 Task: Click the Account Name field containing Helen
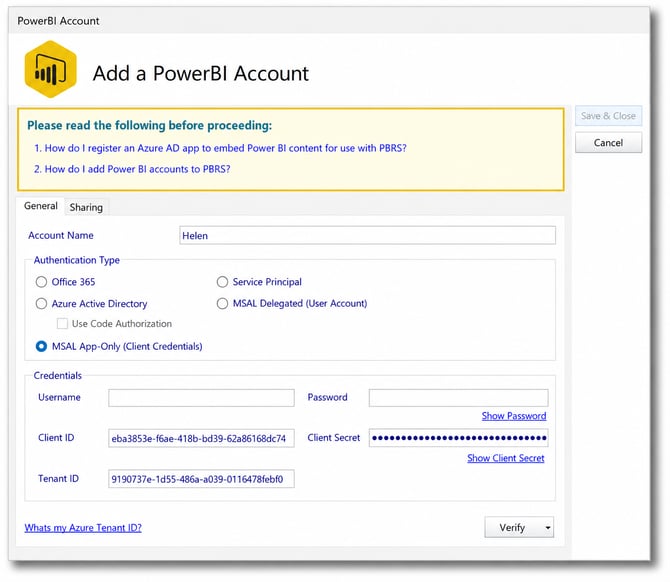[367, 235]
